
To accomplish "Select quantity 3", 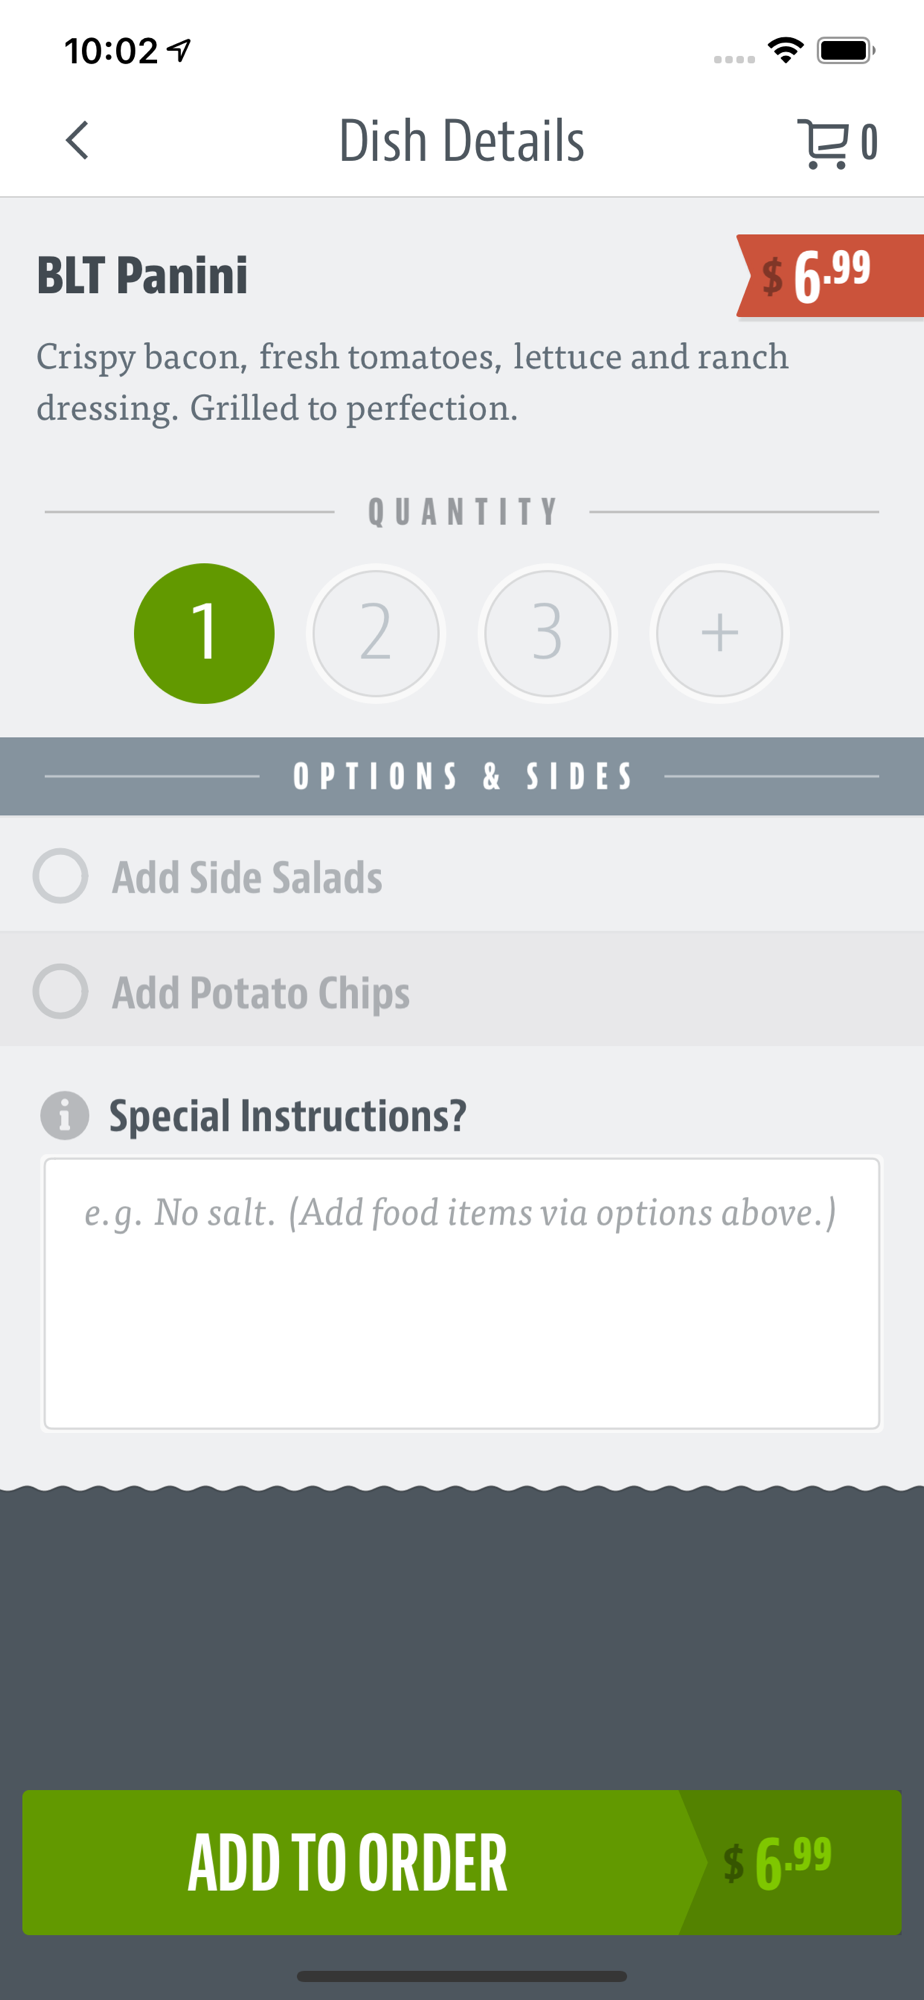I will (x=547, y=633).
